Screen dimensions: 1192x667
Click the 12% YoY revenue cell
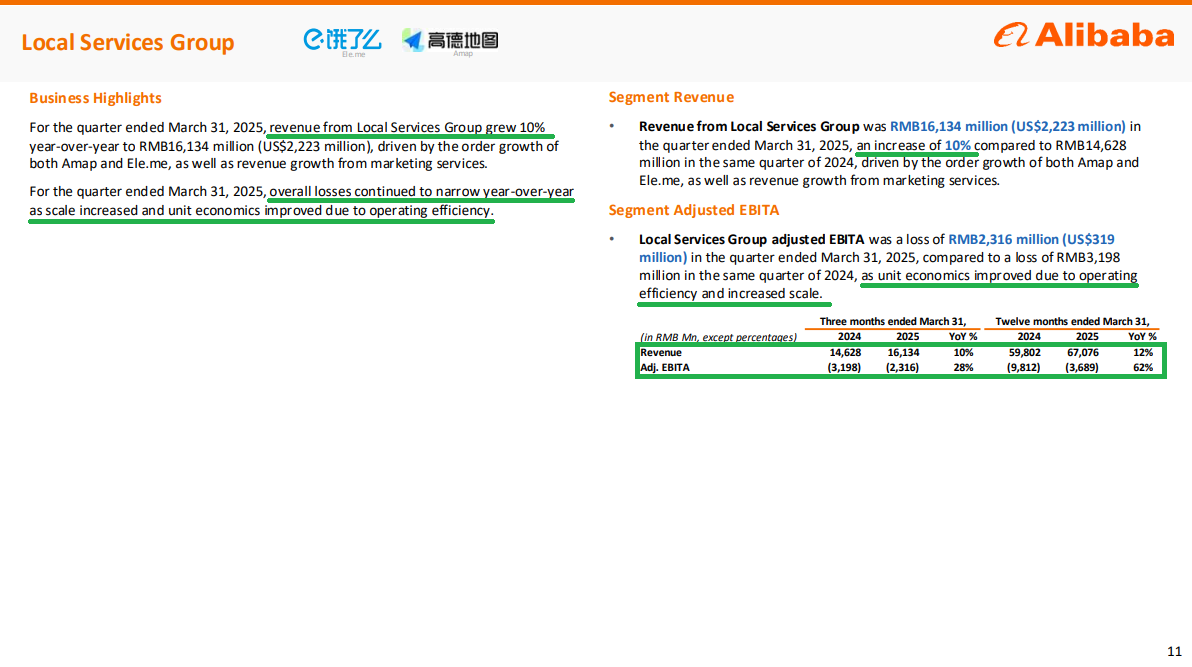pyautogui.click(x=1143, y=352)
